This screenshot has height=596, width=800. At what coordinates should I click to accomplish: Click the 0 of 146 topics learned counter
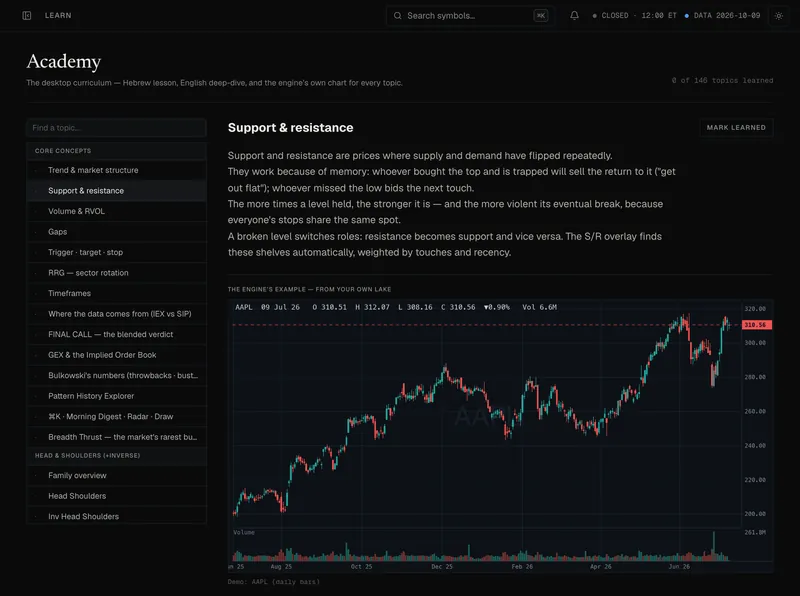pyautogui.click(x=722, y=80)
